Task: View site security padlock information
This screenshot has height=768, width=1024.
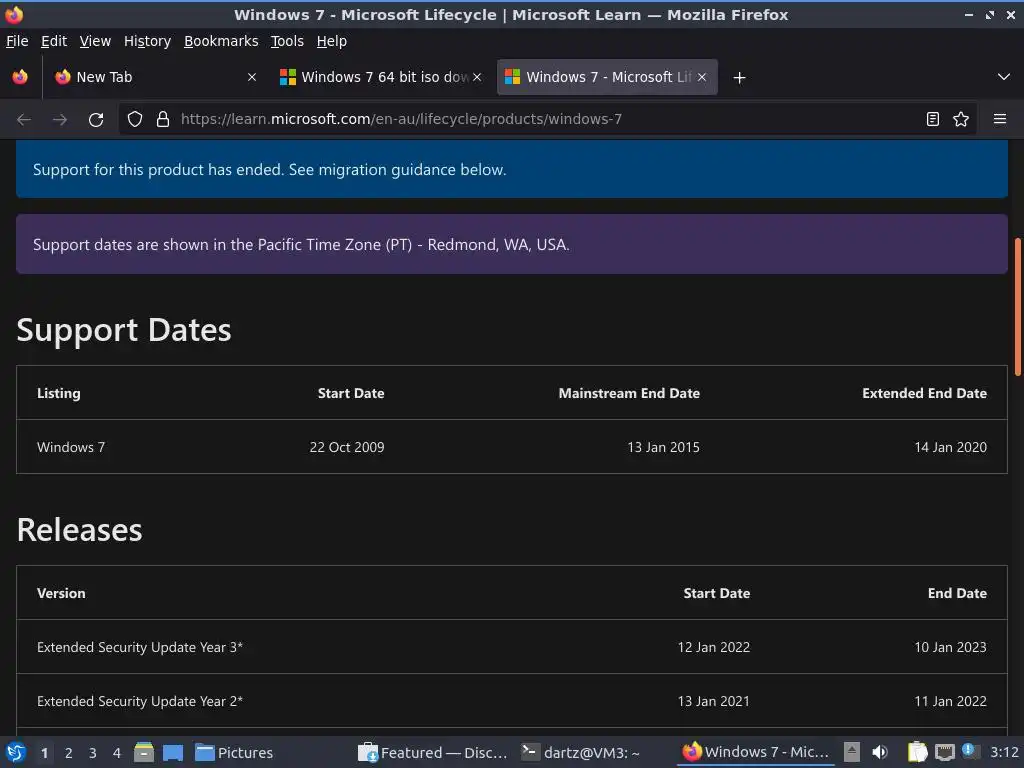Action: pyautogui.click(x=163, y=119)
